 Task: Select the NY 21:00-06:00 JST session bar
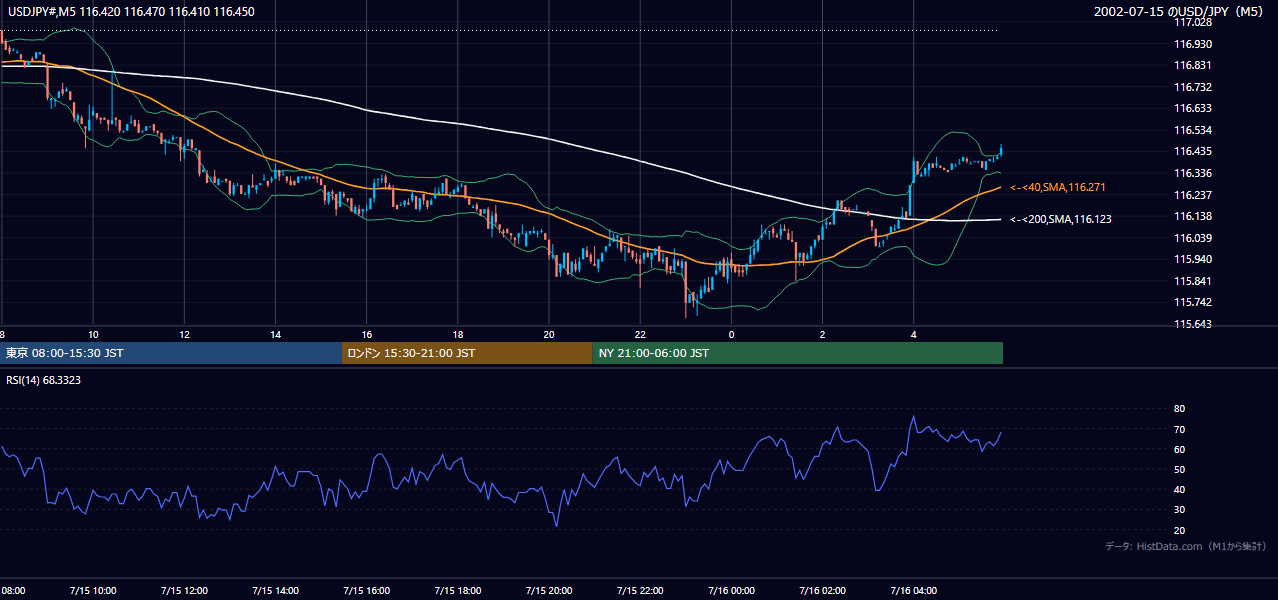pos(797,353)
